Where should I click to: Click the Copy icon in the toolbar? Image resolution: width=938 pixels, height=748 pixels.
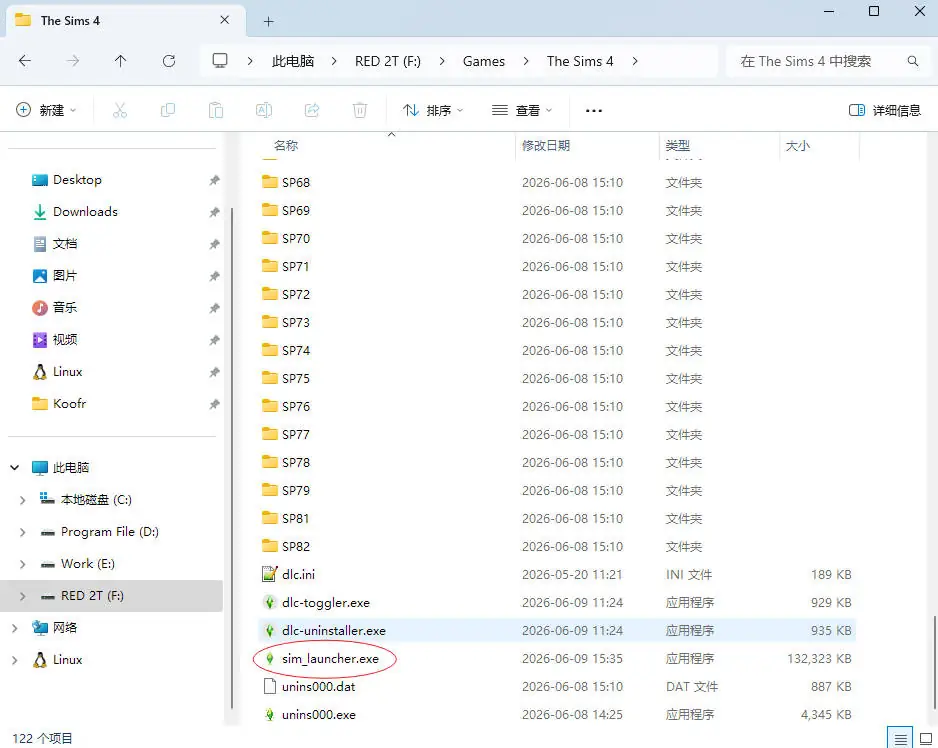coord(168,110)
